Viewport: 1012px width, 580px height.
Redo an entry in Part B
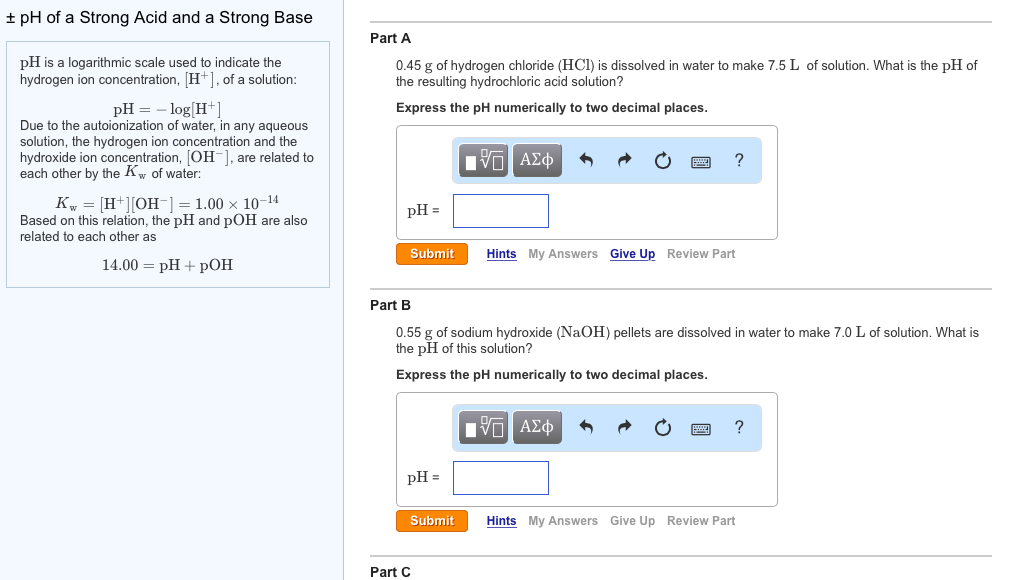[622, 427]
